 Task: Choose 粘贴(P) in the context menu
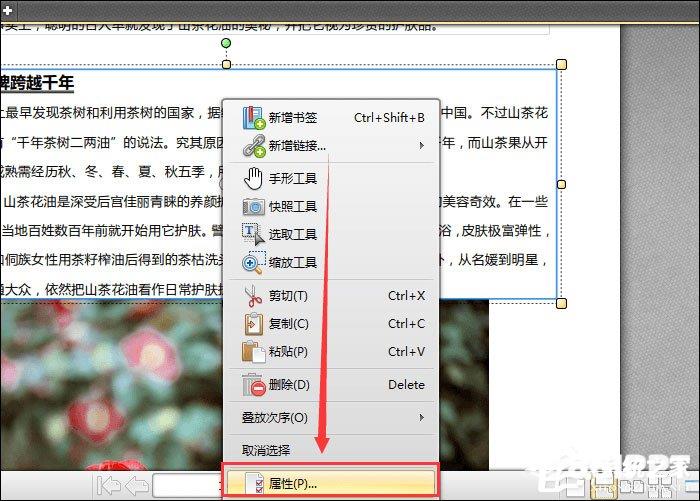point(331,352)
